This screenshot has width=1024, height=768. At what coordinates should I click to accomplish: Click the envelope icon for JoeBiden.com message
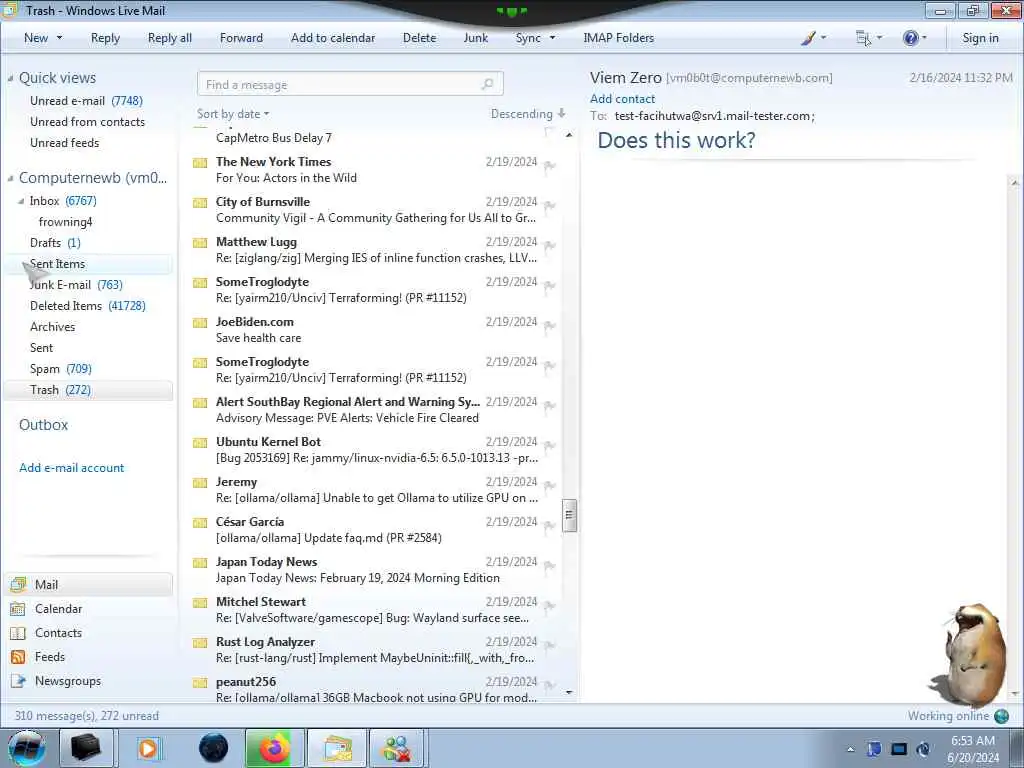200,323
